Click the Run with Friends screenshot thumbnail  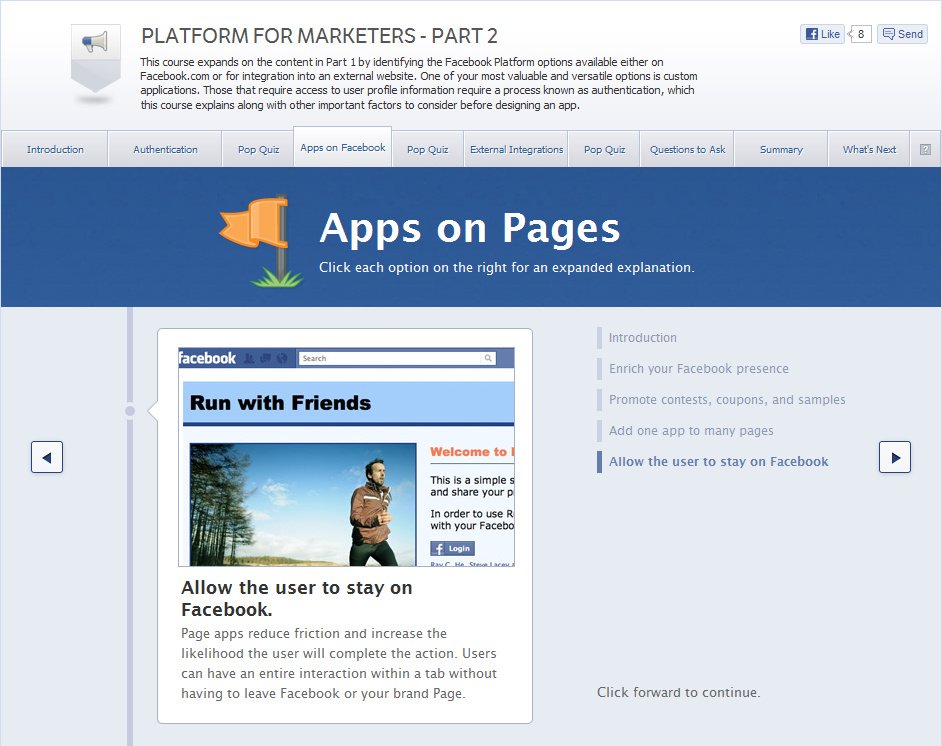[x=347, y=456]
